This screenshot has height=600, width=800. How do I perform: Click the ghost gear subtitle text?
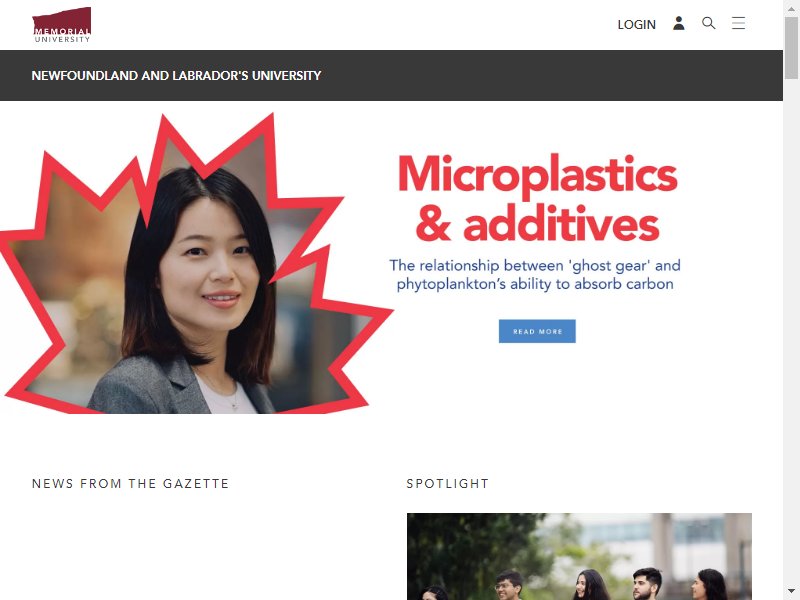535,274
